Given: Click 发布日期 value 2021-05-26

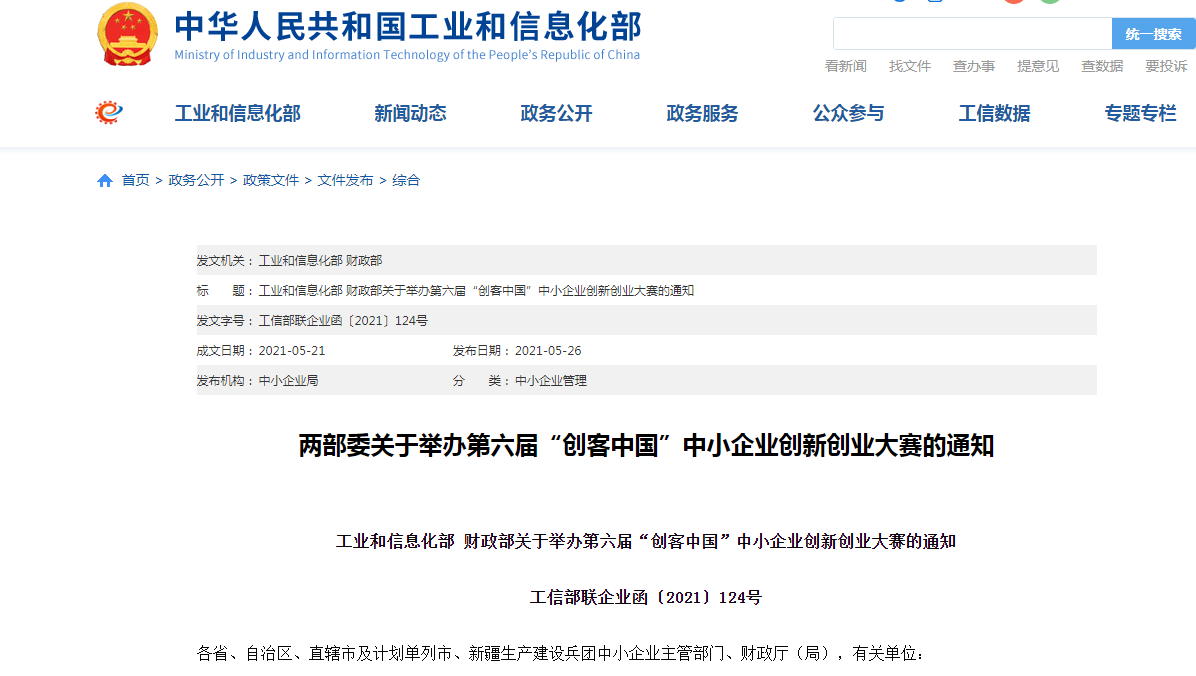Looking at the screenshot, I should click(548, 351).
